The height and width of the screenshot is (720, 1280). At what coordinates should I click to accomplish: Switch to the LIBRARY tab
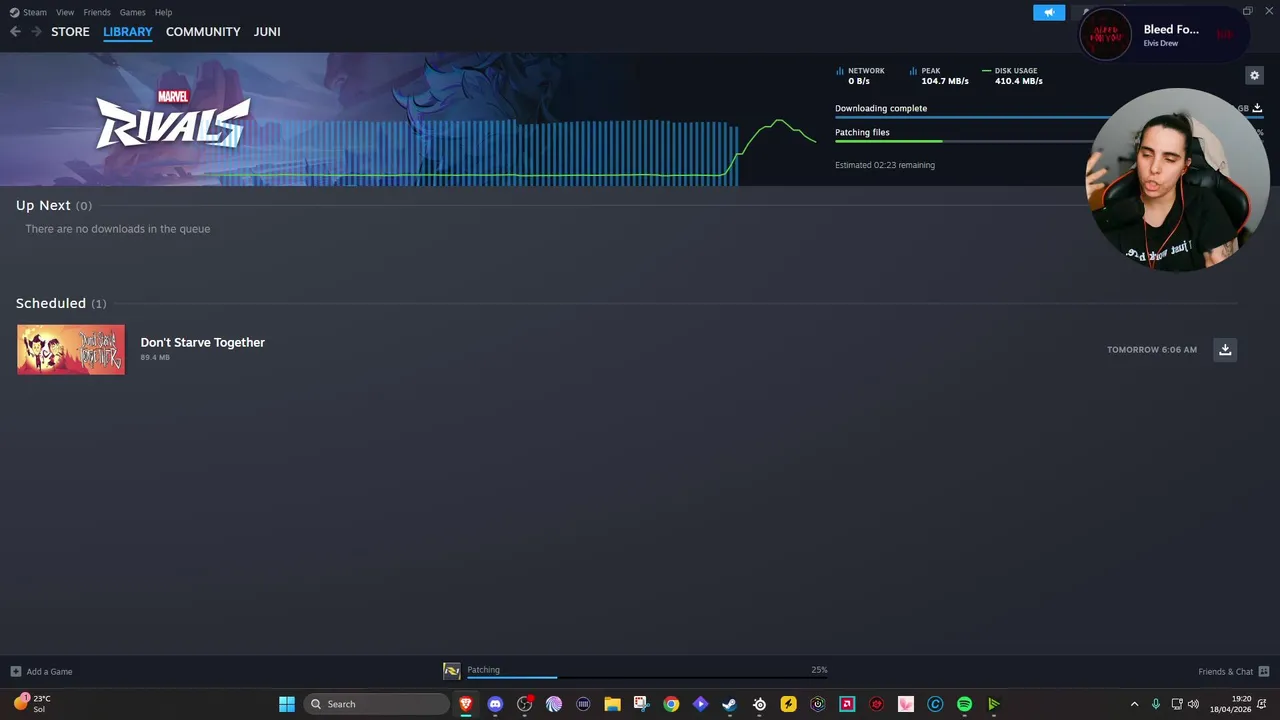(128, 32)
